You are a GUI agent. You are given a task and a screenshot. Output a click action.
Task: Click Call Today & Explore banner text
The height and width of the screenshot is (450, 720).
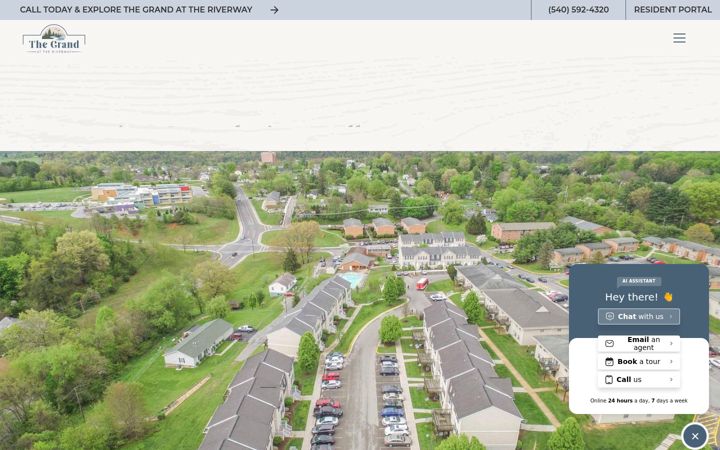point(136,10)
